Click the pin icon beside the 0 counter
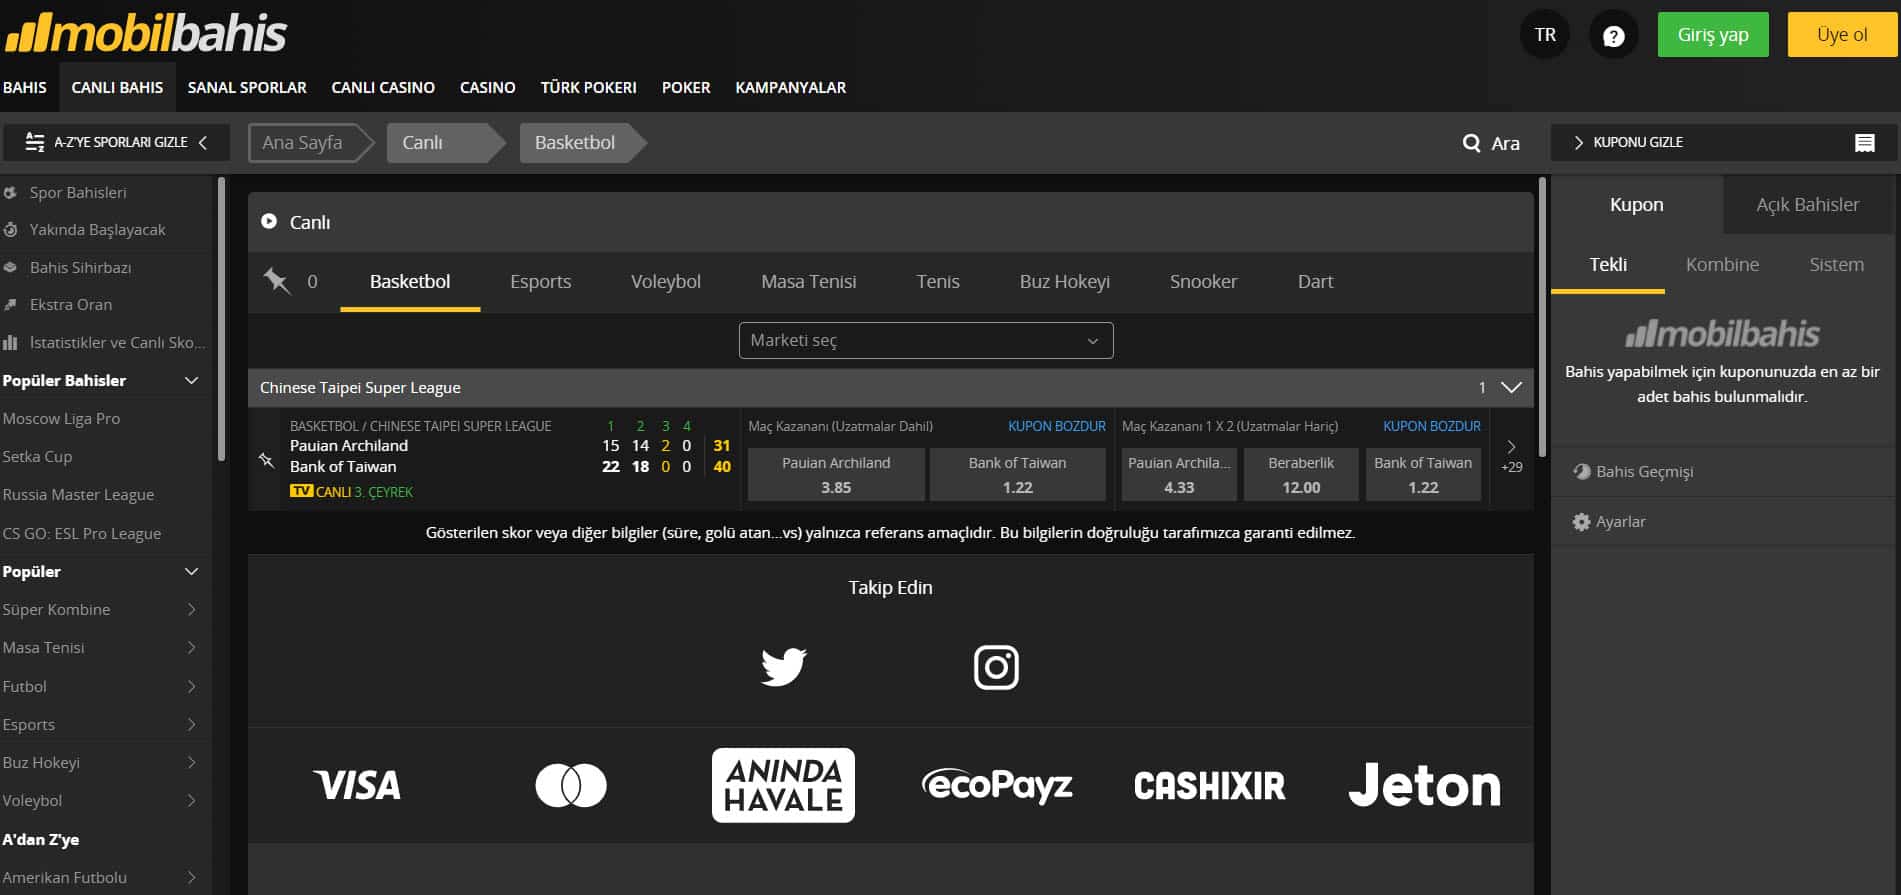1901x895 pixels. pyautogui.click(x=276, y=281)
